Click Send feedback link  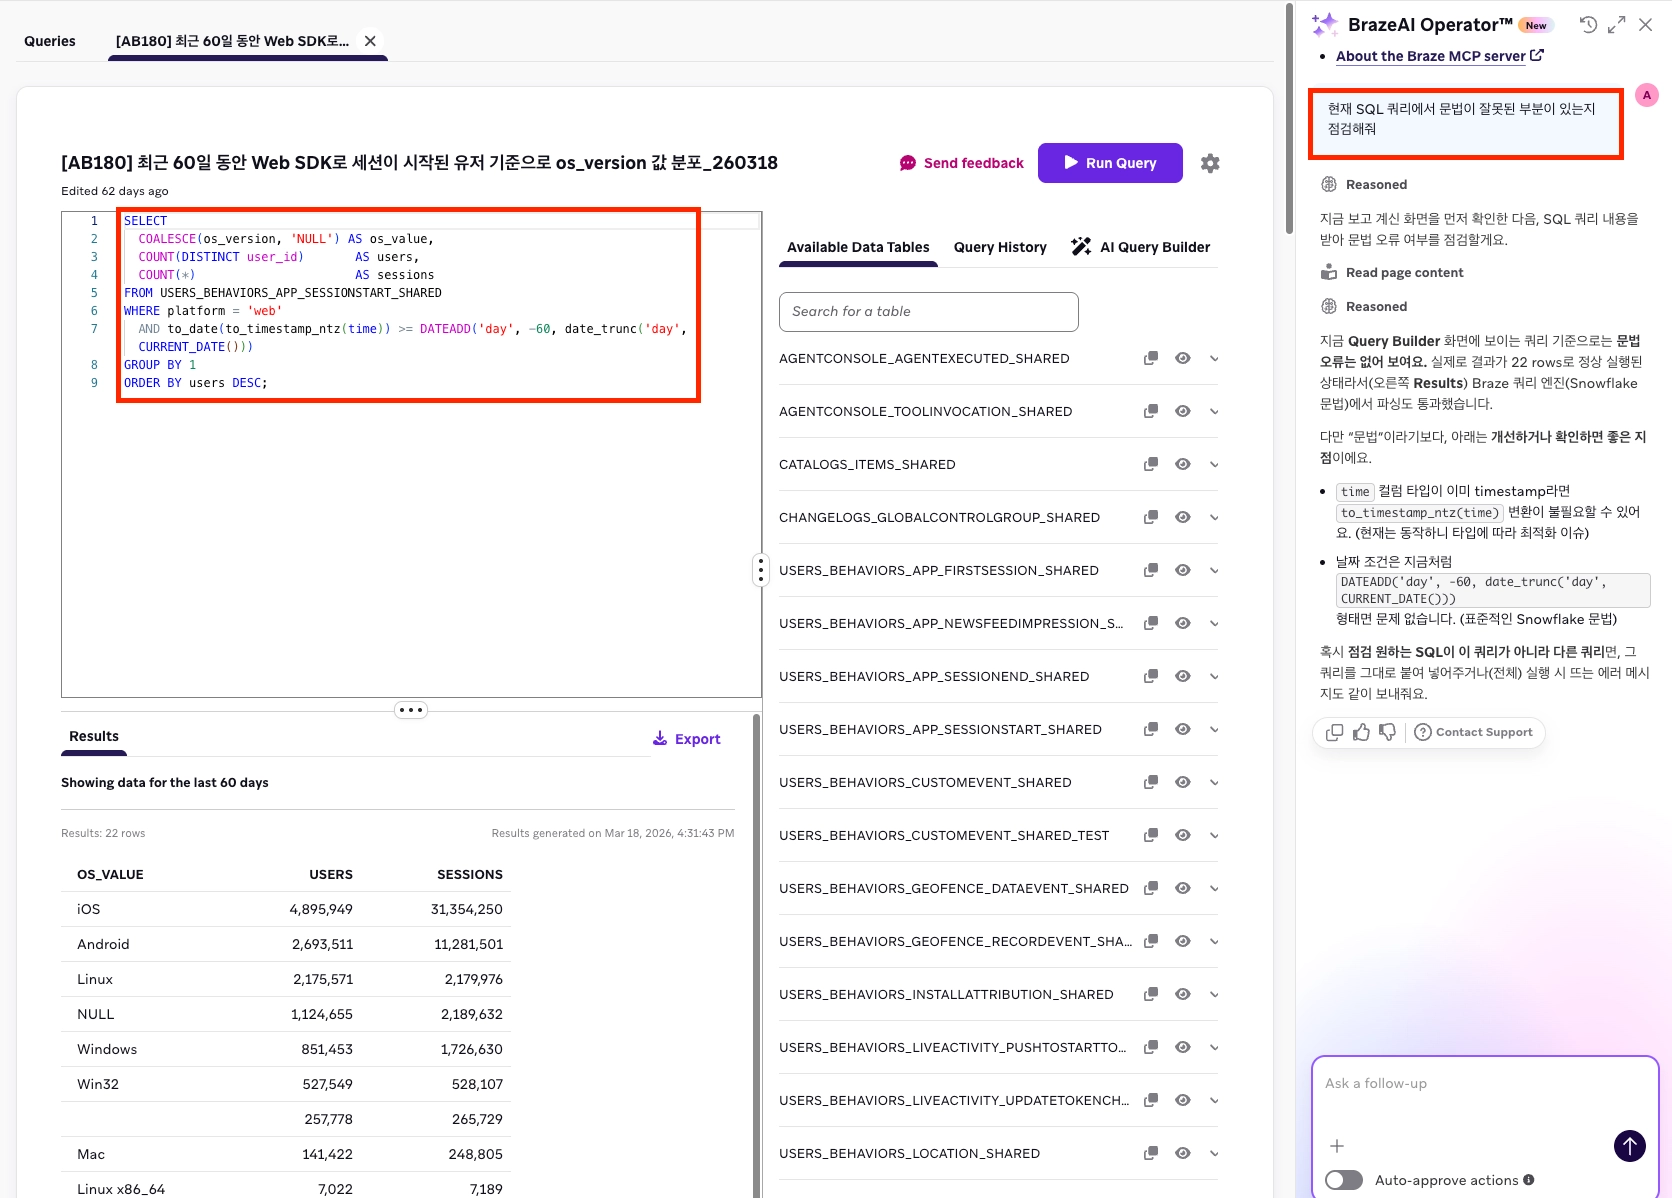point(962,163)
